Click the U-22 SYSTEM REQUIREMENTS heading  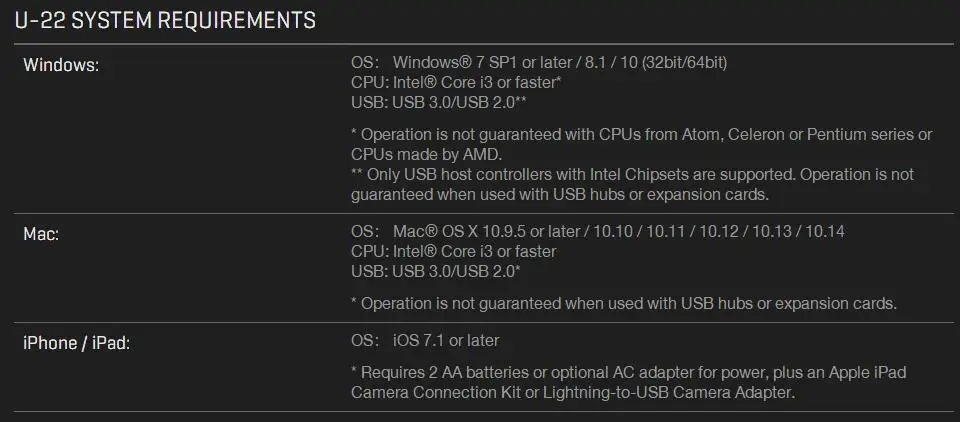tap(165, 20)
